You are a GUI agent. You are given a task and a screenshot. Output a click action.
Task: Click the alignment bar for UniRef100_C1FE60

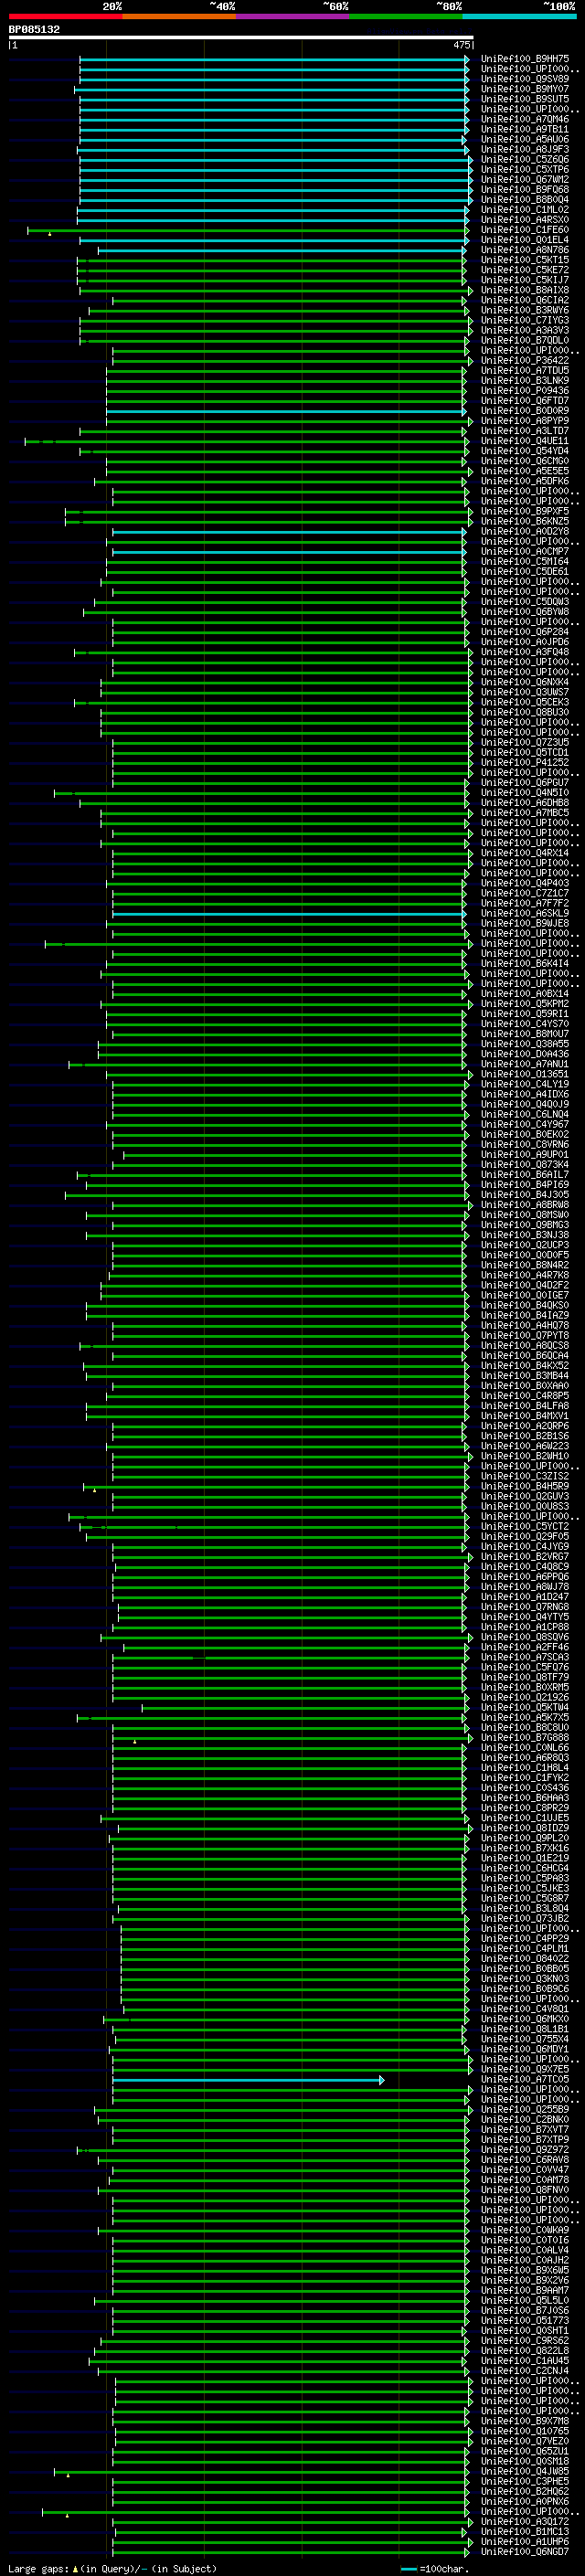coord(247,230)
